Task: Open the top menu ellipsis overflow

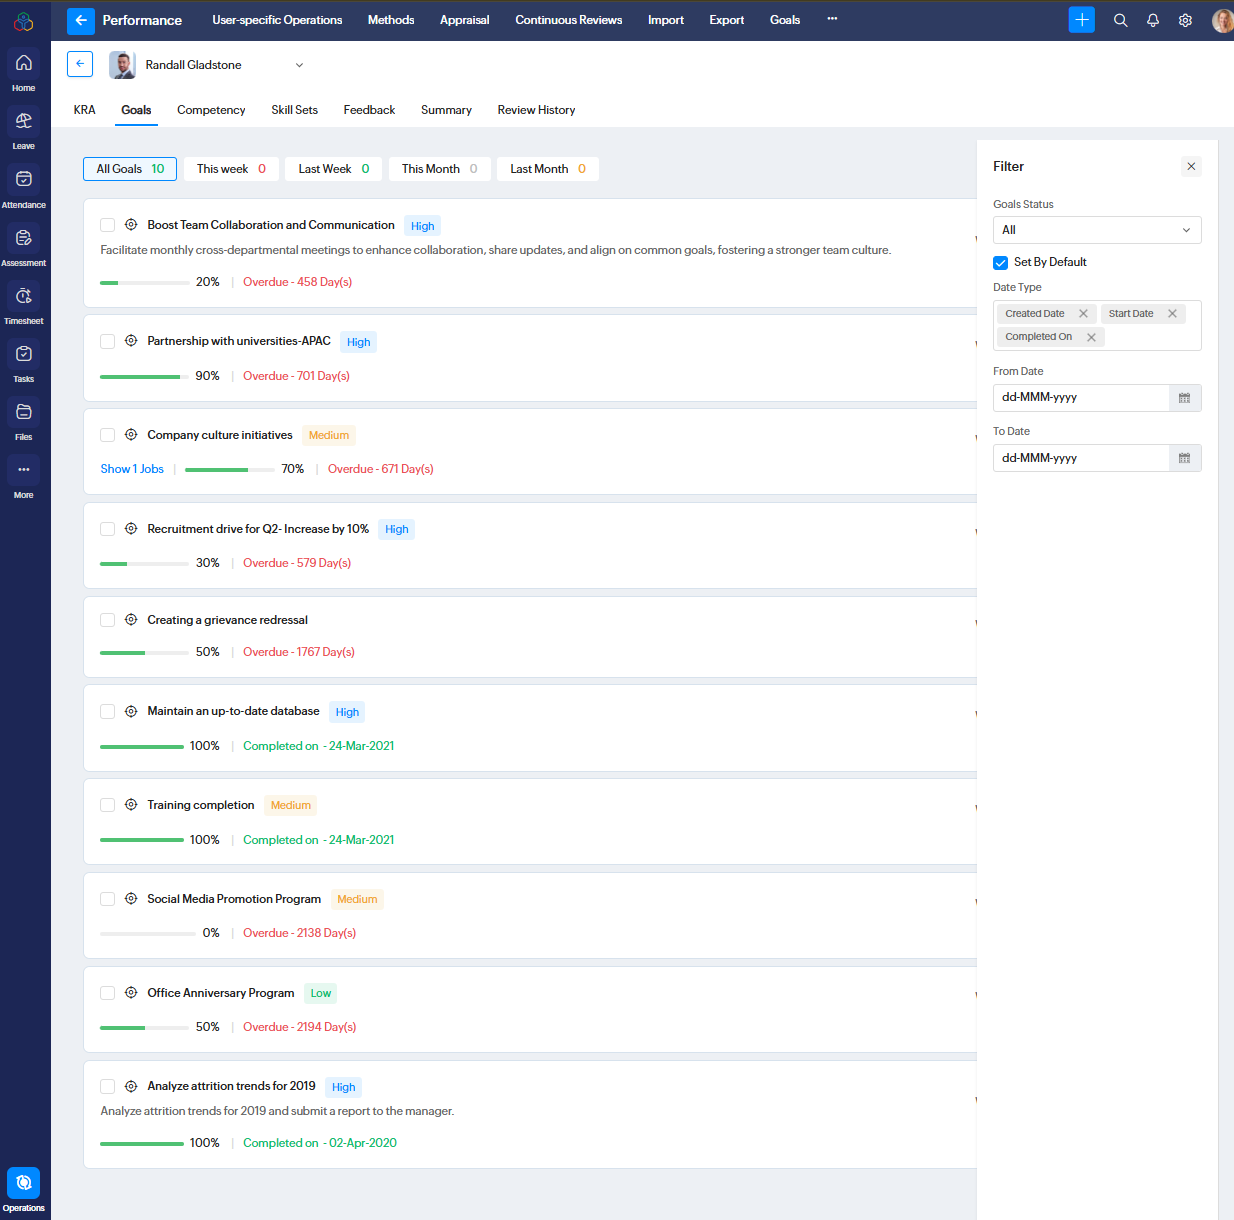Action: pos(832,19)
